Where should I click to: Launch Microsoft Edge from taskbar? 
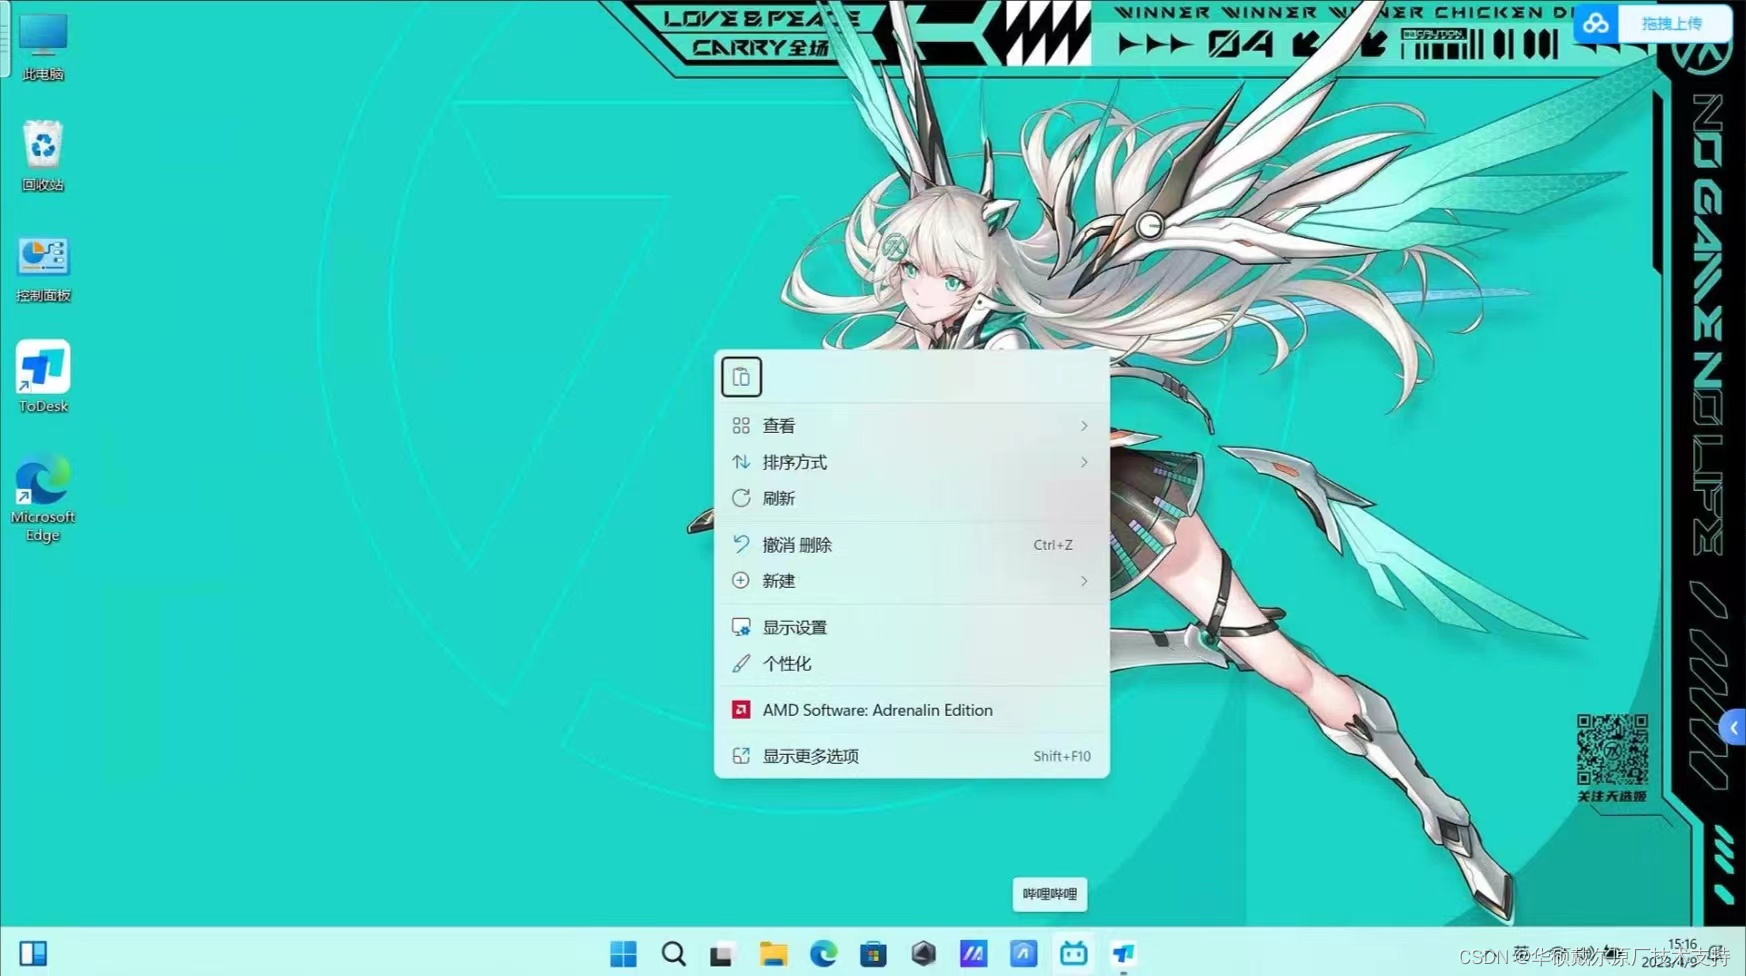[823, 954]
